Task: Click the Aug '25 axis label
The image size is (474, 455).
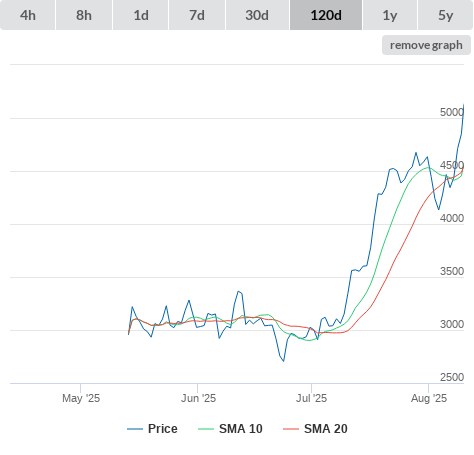Action: [429, 398]
